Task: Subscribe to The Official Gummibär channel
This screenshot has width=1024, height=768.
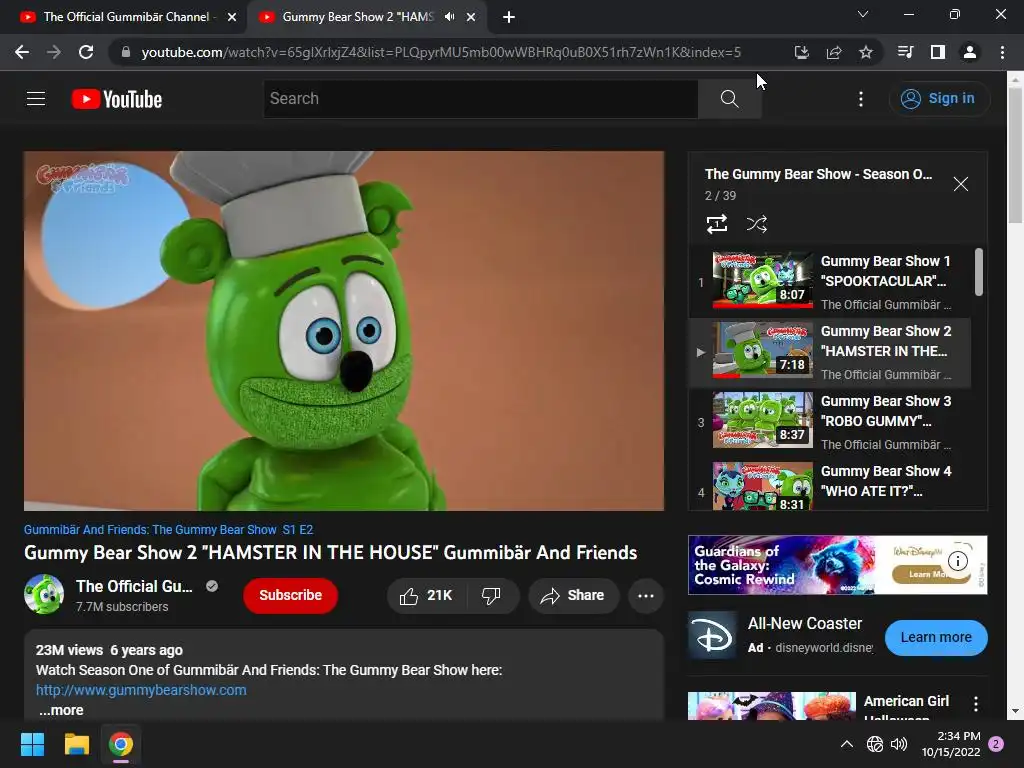Action: 291,596
